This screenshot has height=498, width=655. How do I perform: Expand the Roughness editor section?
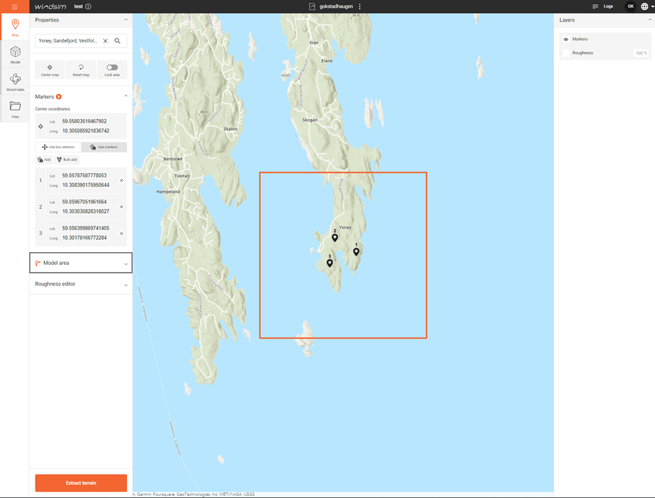(81, 284)
